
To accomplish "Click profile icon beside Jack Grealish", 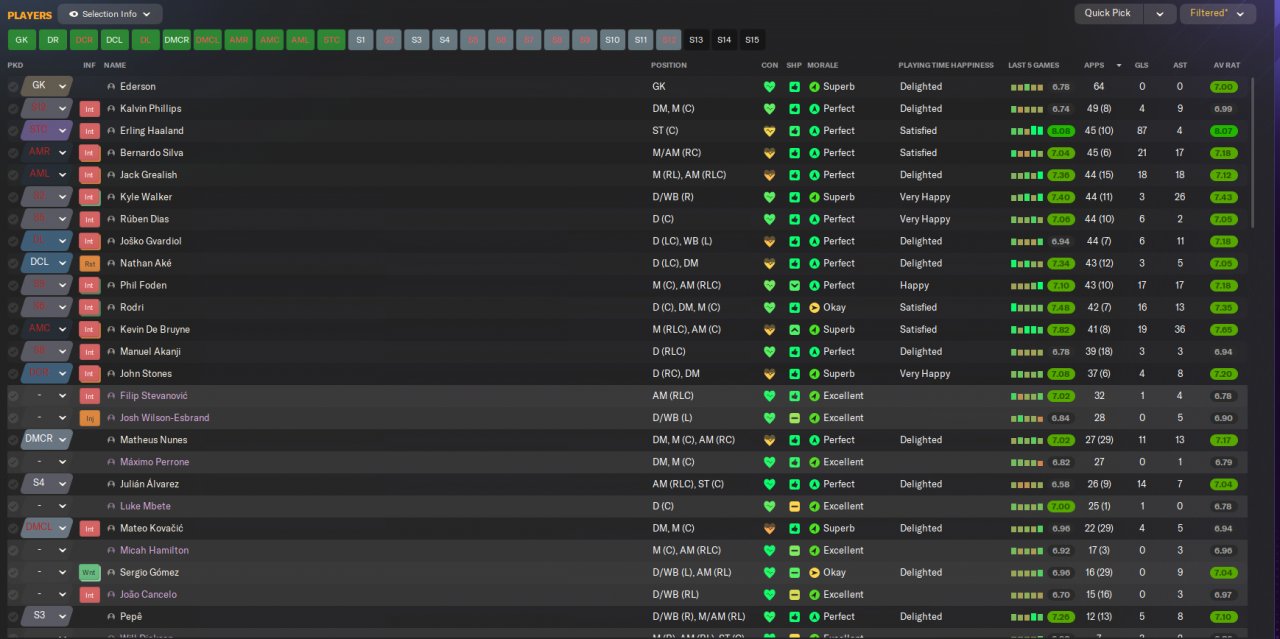I will pyautogui.click(x=111, y=175).
